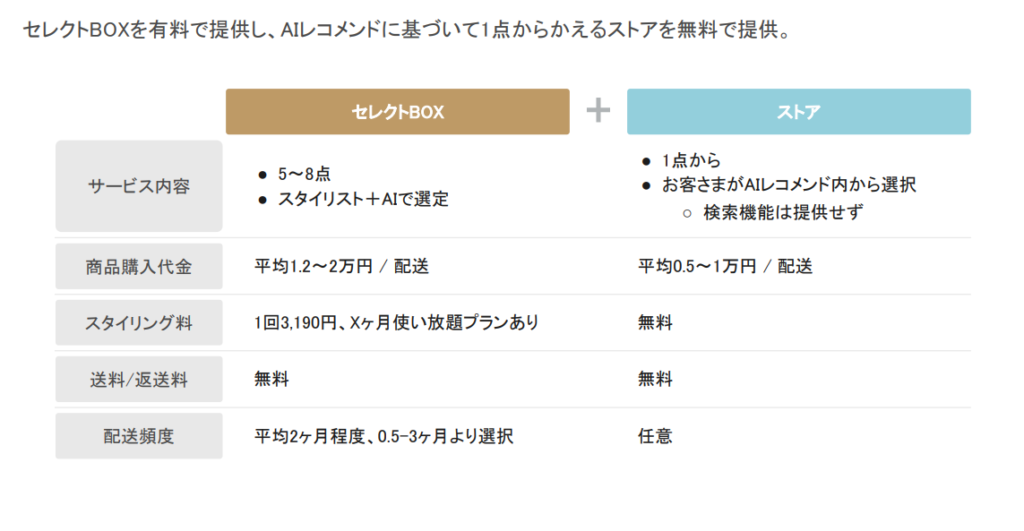Click 平均2ヶ月程度 delivery frequency cell
The image size is (1024, 531).
[384, 436]
